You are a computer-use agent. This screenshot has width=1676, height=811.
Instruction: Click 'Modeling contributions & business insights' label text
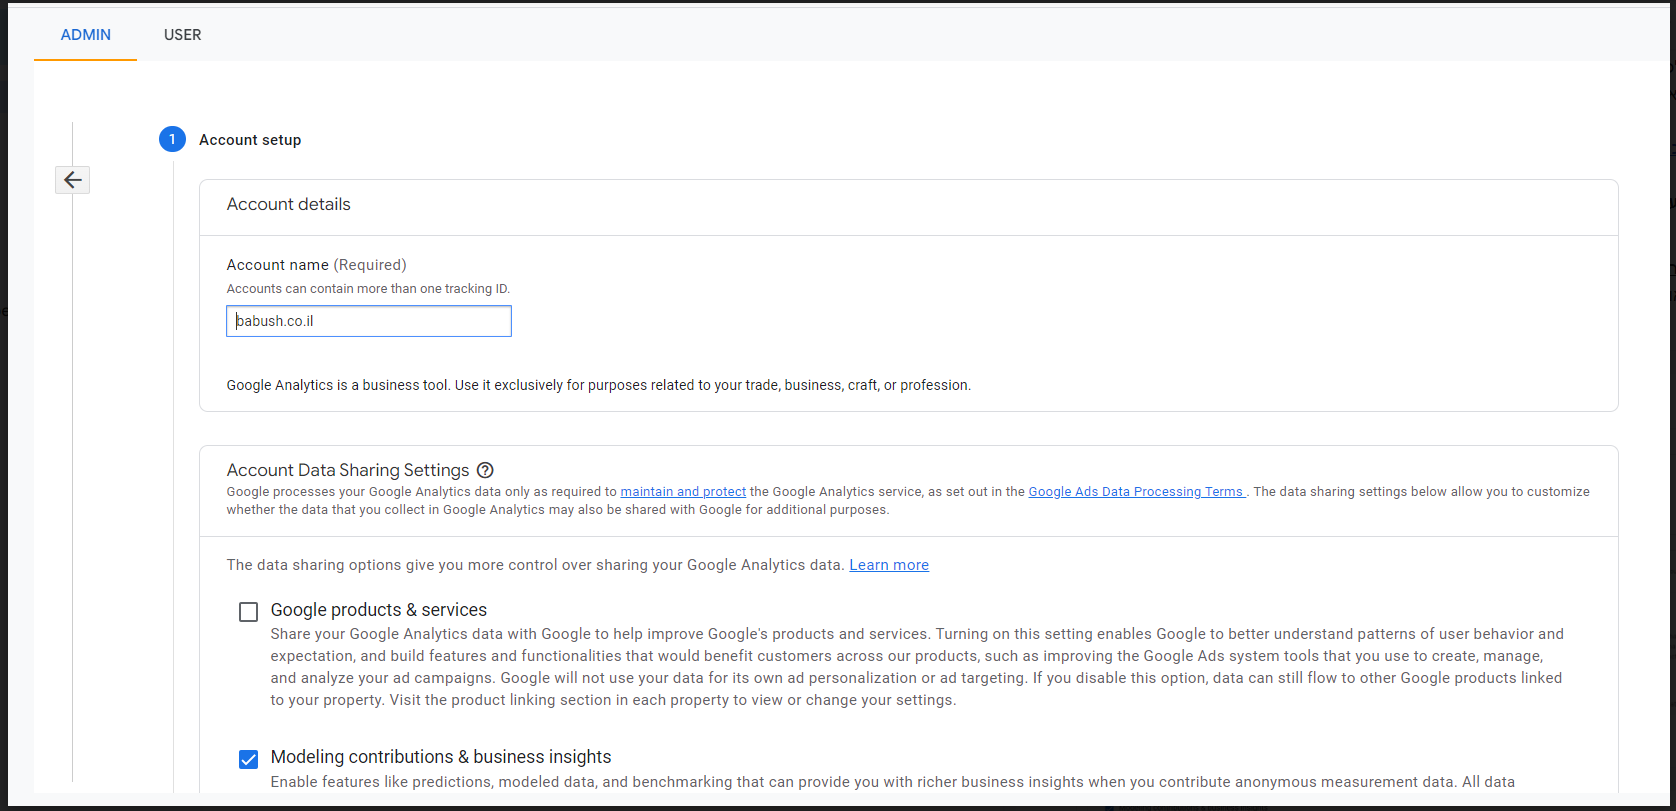click(x=441, y=757)
